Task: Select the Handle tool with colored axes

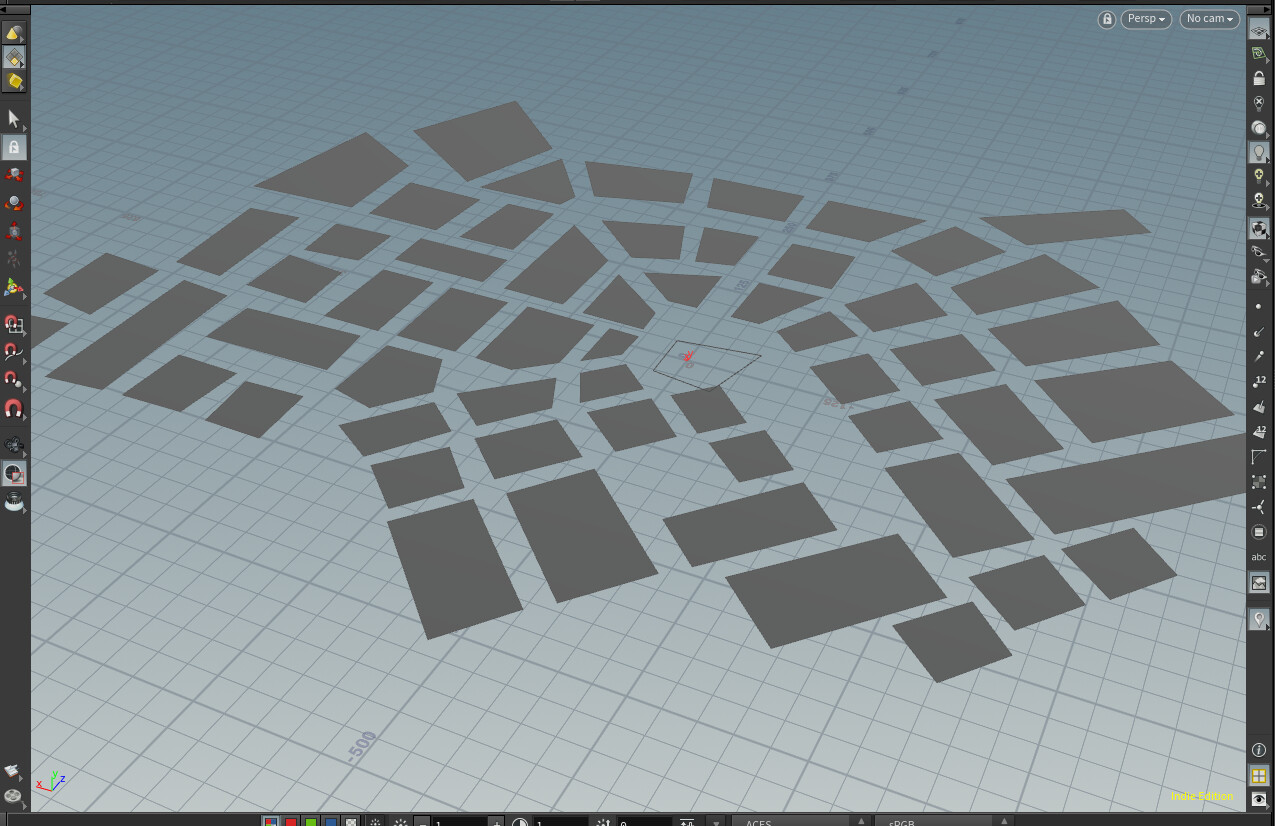Action: pyautogui.click(x=14, y=288)
